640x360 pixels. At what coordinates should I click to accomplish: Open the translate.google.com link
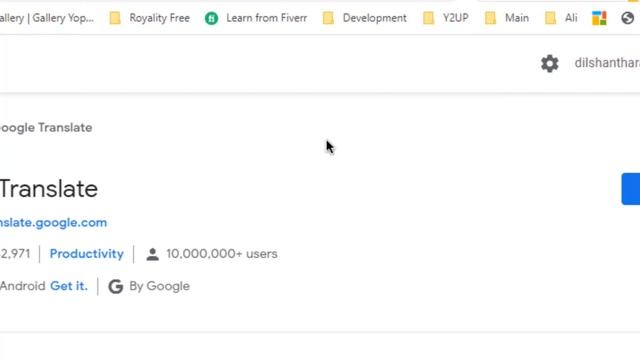click(53, 222)
